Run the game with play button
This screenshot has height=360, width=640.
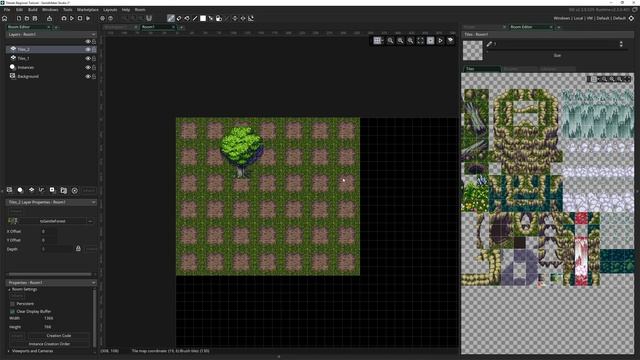coord(72,18)
